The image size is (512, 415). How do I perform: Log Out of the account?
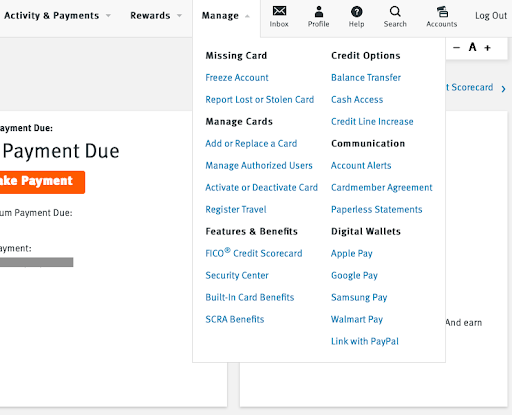coord(491,16)
